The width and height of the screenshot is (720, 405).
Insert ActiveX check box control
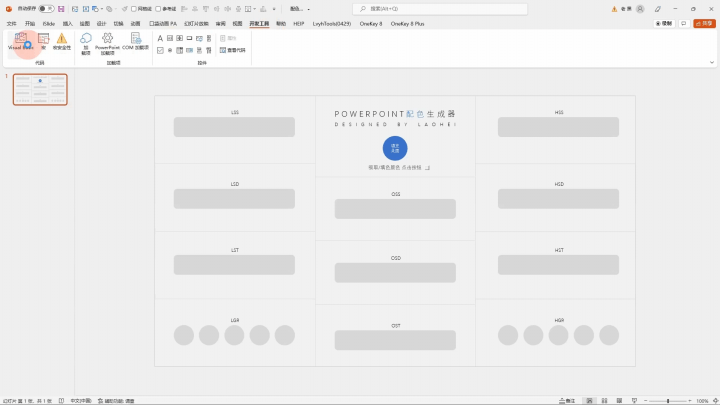click(x=160, y=50)
